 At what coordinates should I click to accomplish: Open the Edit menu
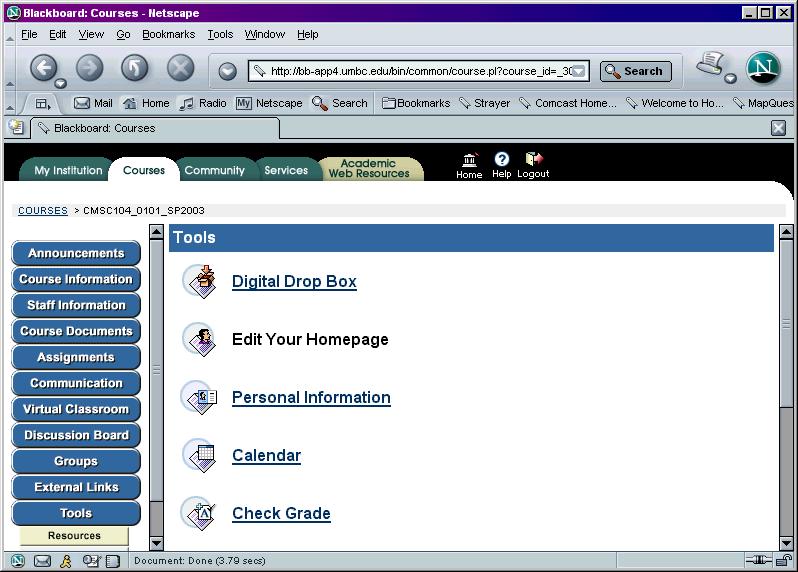[x=58, y=35]
